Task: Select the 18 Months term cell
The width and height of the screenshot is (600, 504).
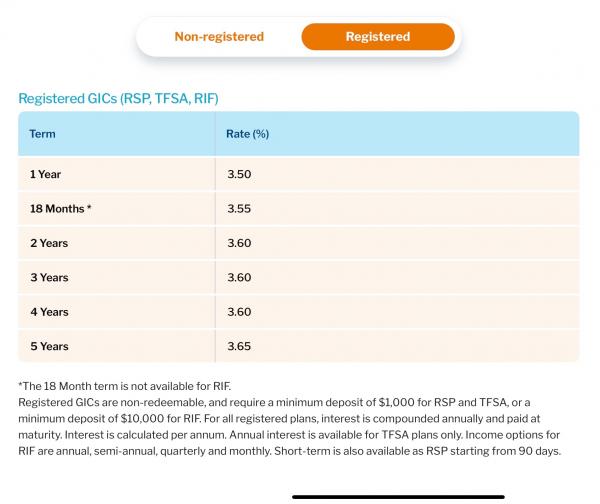Action: point(61,209)
